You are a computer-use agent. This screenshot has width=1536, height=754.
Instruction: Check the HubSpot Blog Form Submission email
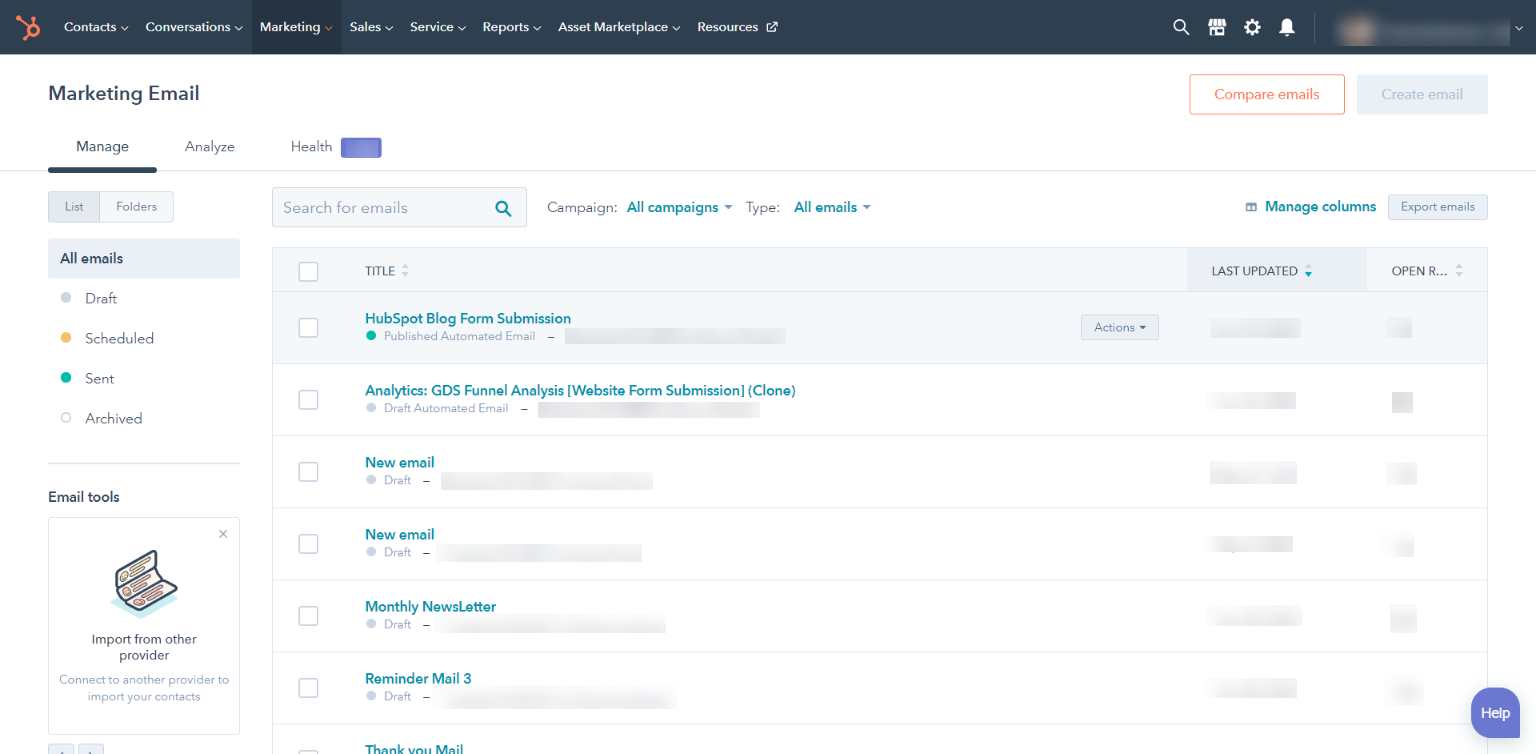(x=308, y=327)
